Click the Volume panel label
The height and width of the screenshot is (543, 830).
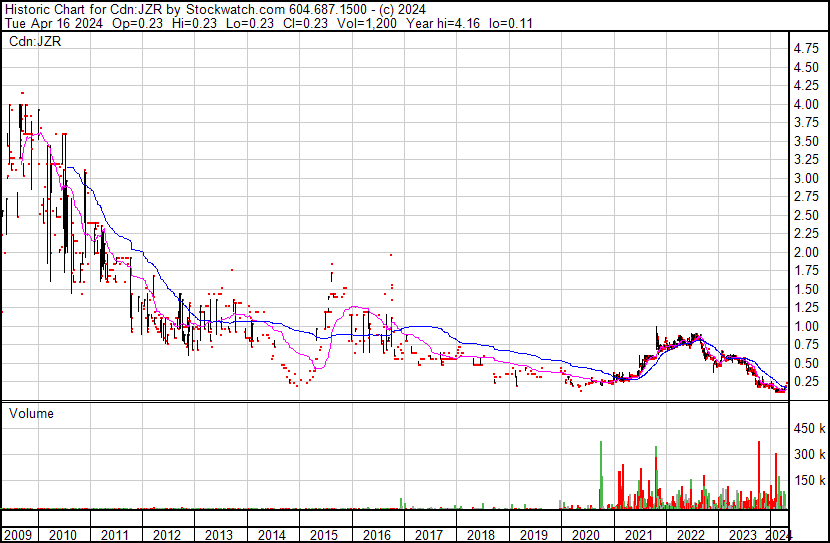pos(32,413)
